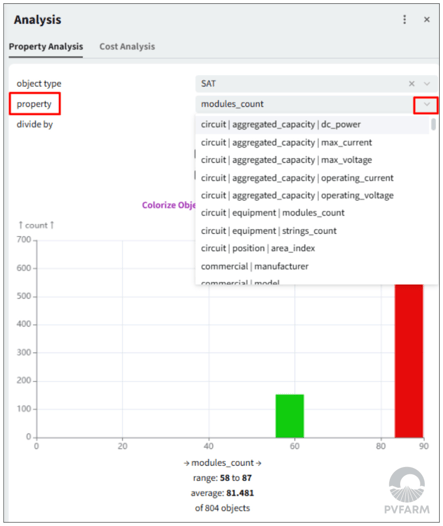443x526 pixels.
Task: Open the three-dot options menu
Action: point(404,19)
